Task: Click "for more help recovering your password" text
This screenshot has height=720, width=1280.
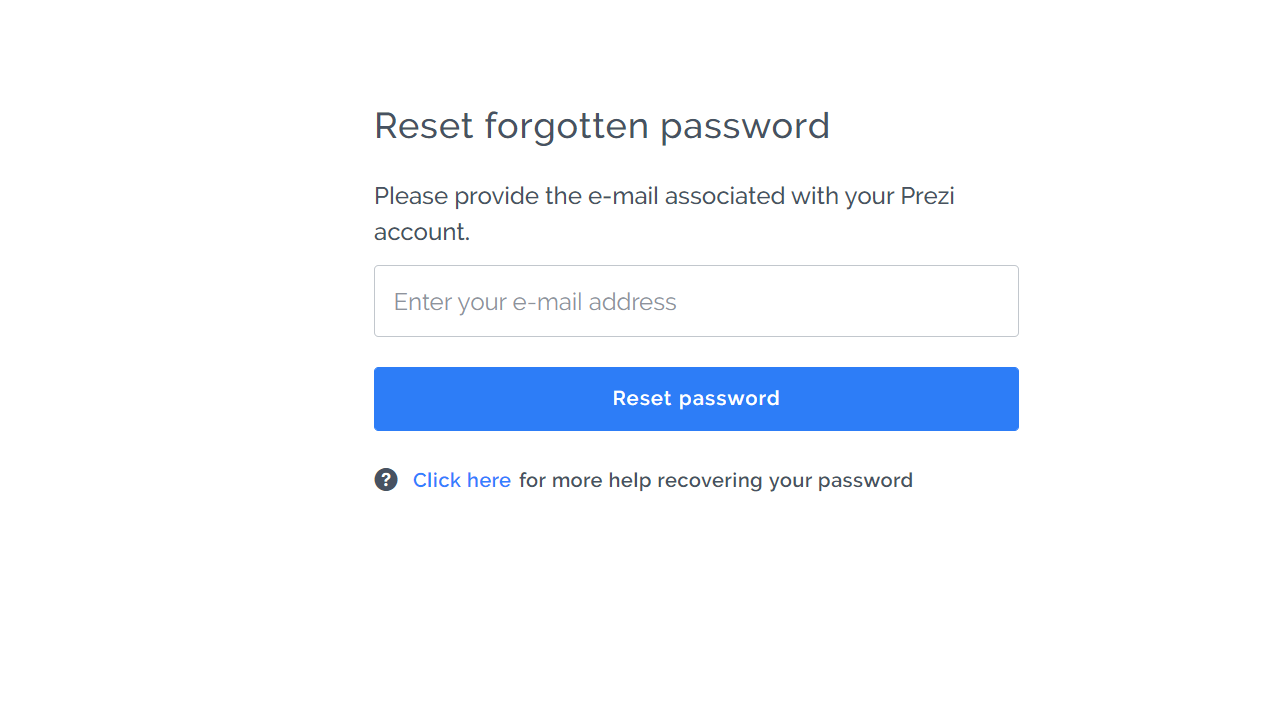Action: pyautogui.click(x=715, y=480)
